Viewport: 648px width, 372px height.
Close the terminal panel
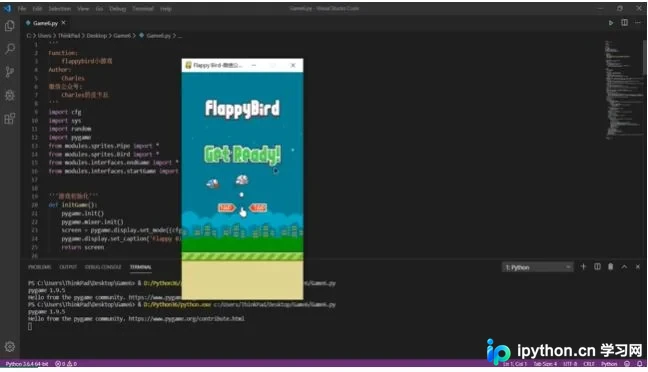pyautogui.click(x=638, y=267)
